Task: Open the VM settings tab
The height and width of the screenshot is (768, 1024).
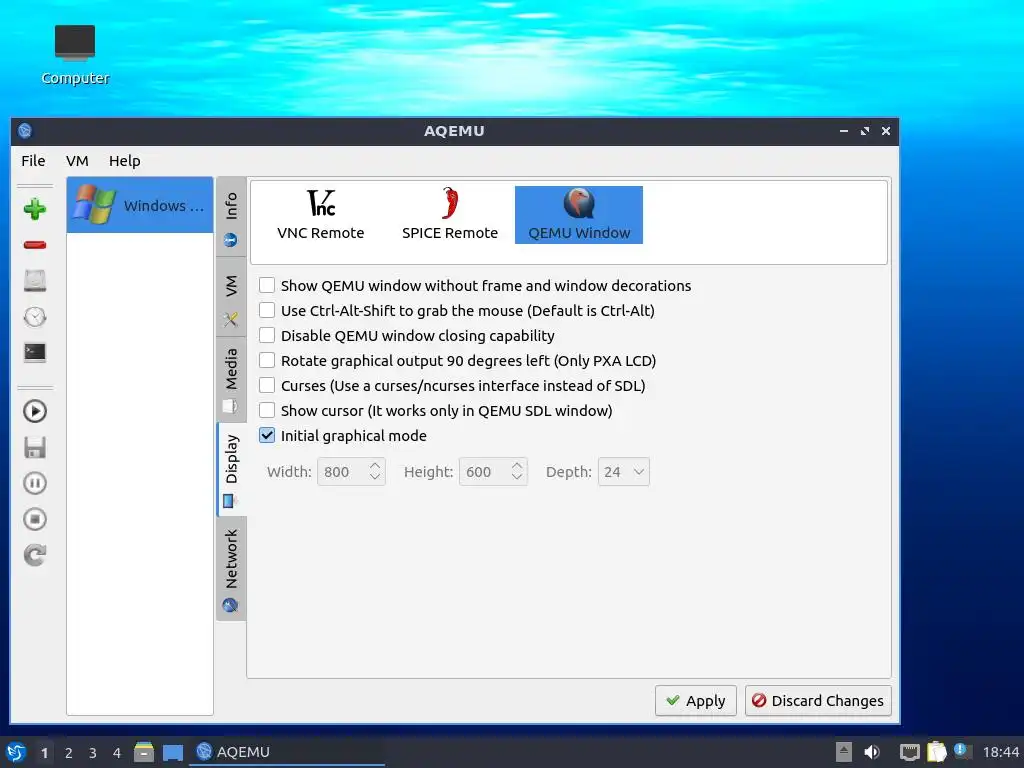Action: (x=231, y=297)
